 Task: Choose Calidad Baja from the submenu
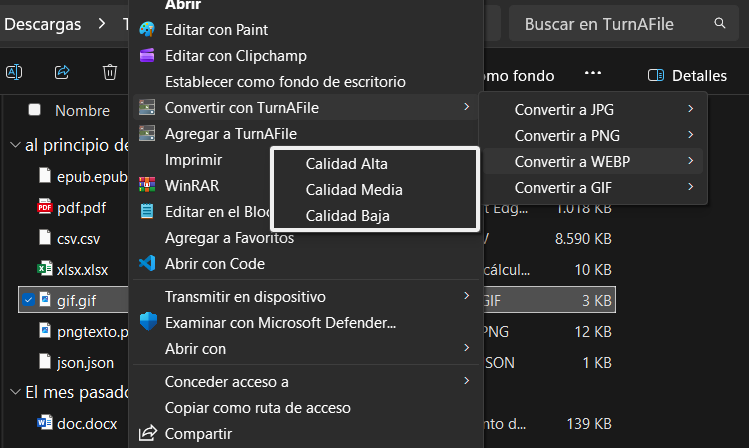pos(347,215)
